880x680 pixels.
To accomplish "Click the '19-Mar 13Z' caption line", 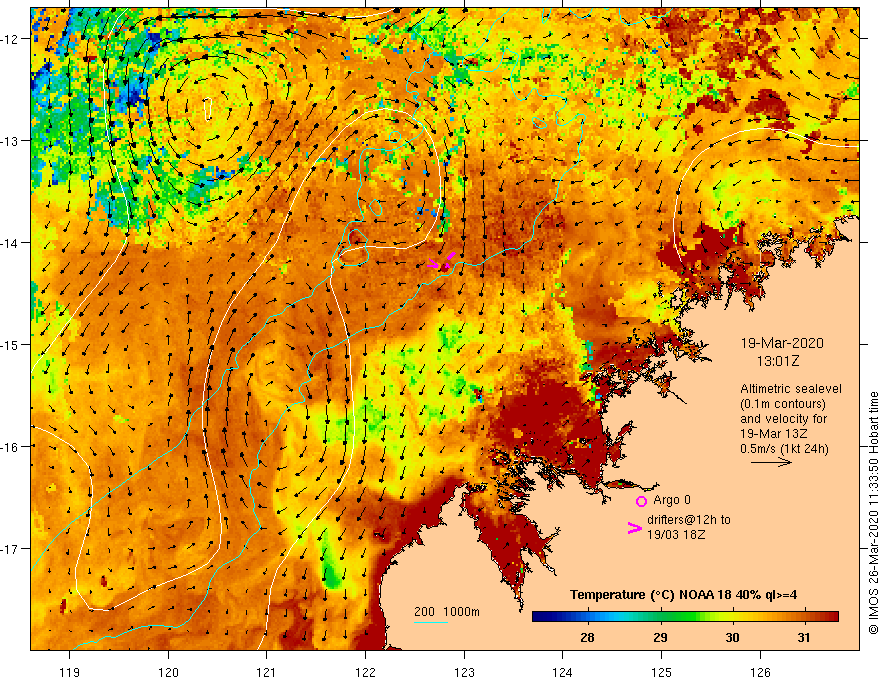I will [x=774, y=433].
